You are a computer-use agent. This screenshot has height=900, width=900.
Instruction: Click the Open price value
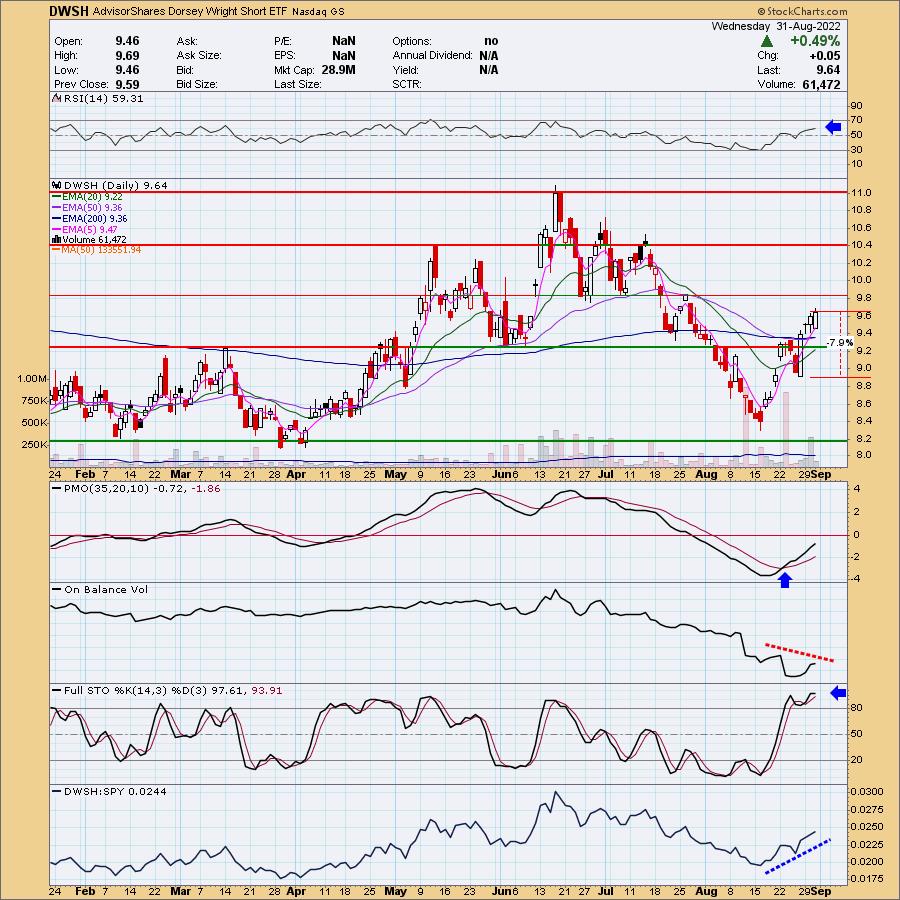tap(127, 41)
